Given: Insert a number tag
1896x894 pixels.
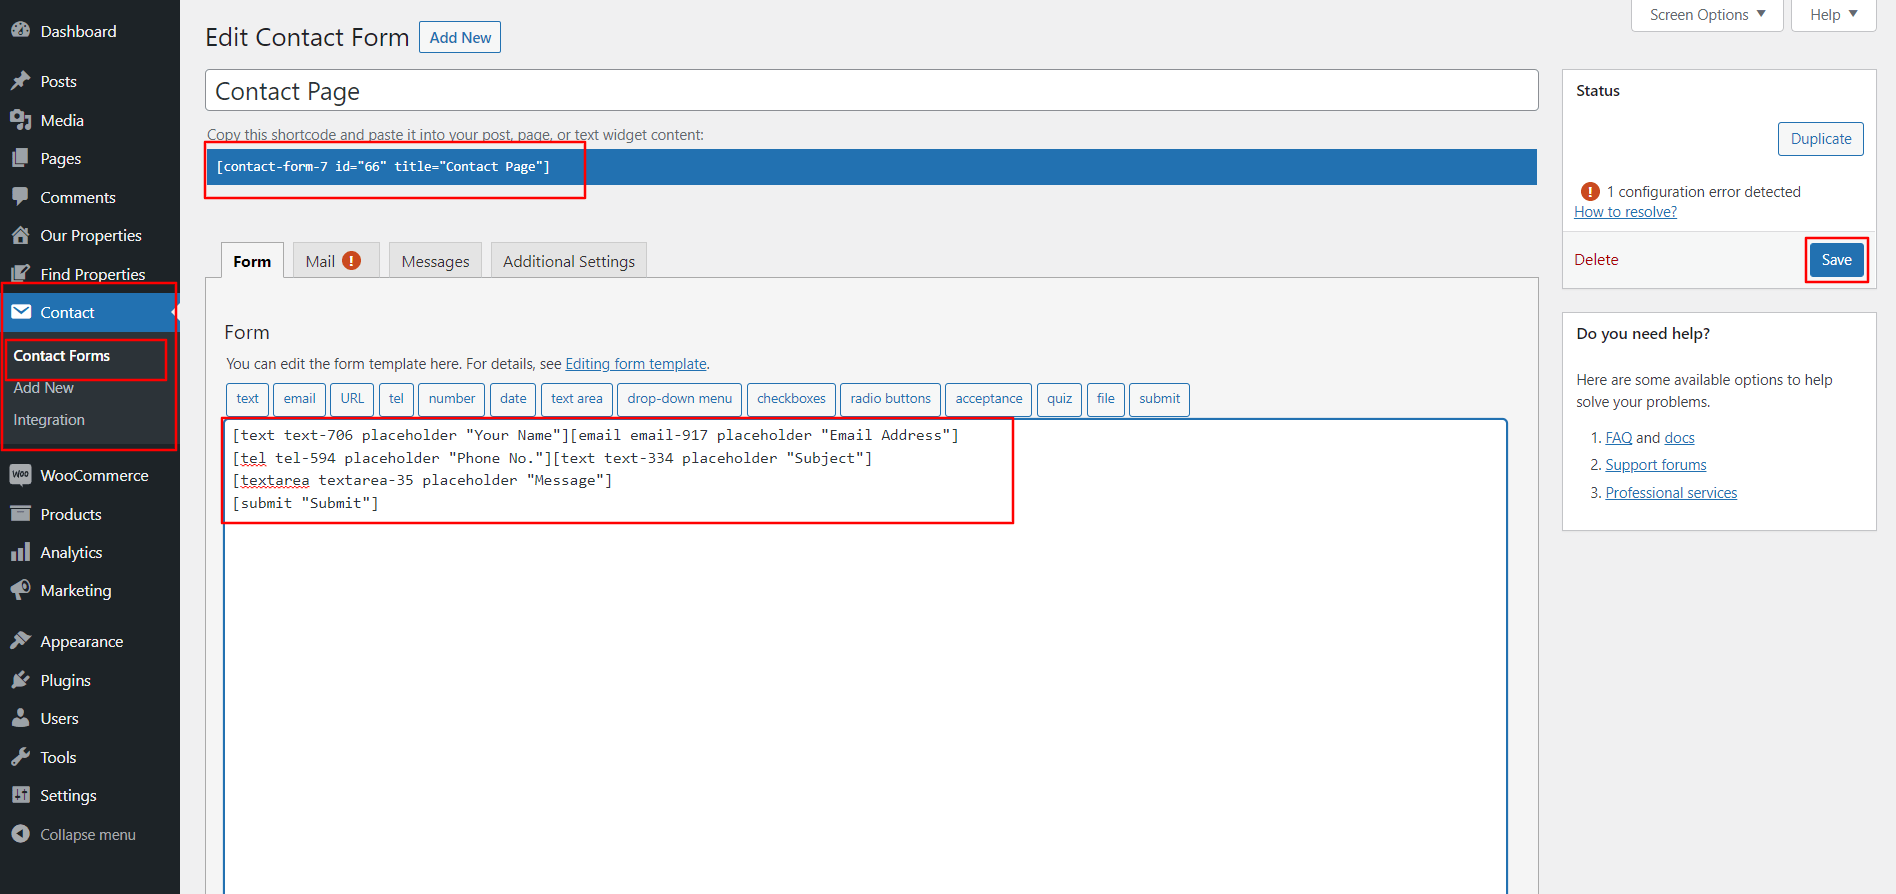Looking at the screenshot, I should (x=452, y=399).
